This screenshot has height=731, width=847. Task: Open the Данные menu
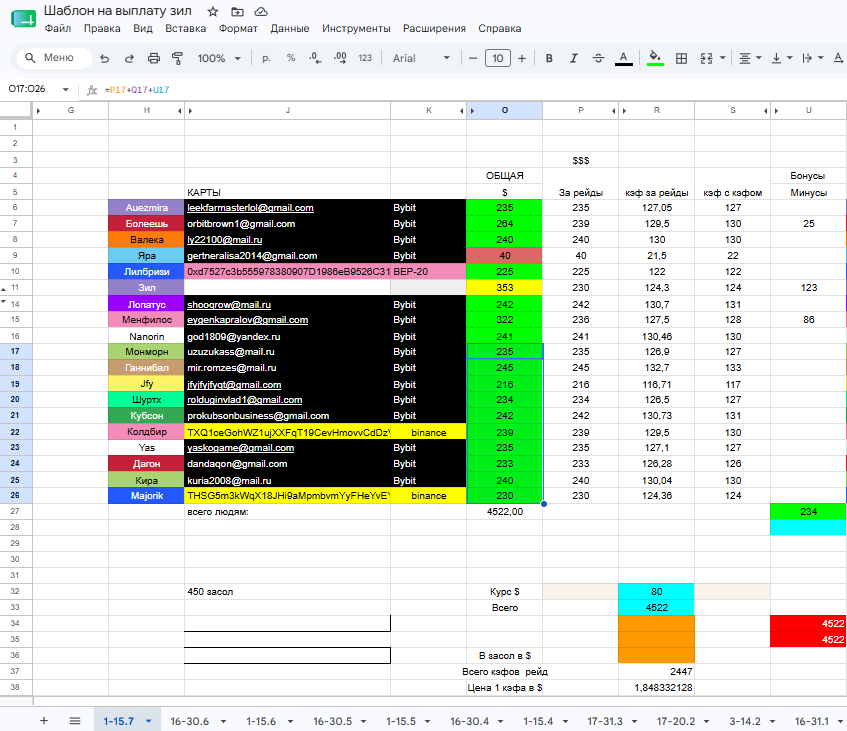290,29
